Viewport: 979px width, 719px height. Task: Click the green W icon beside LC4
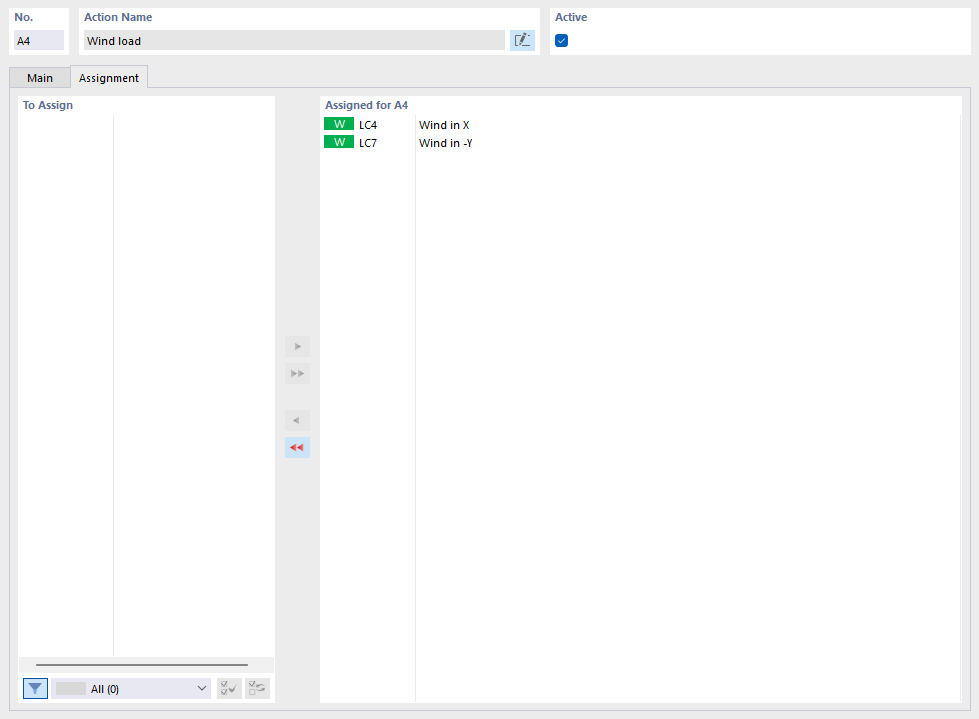tap(339, 124)
